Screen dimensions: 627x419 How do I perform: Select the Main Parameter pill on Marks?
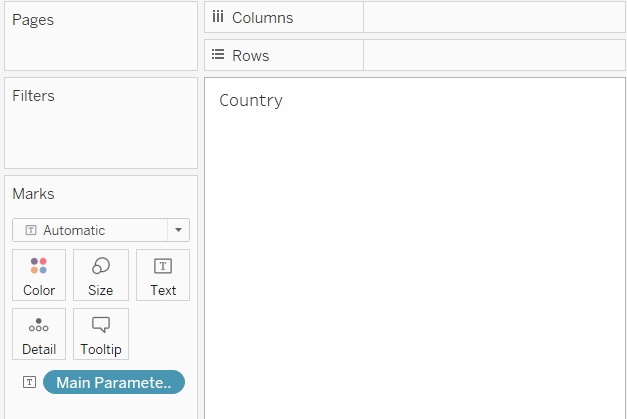coord(114,382)
